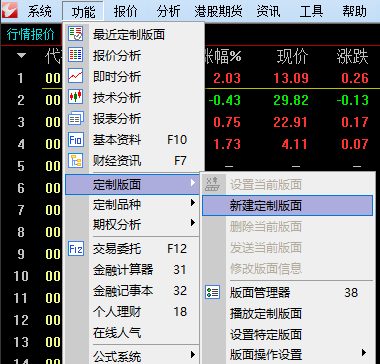Image resolution: width=380 pixels, height=364 pixels.
Task: Click price value 29.82
Action: 291,100
